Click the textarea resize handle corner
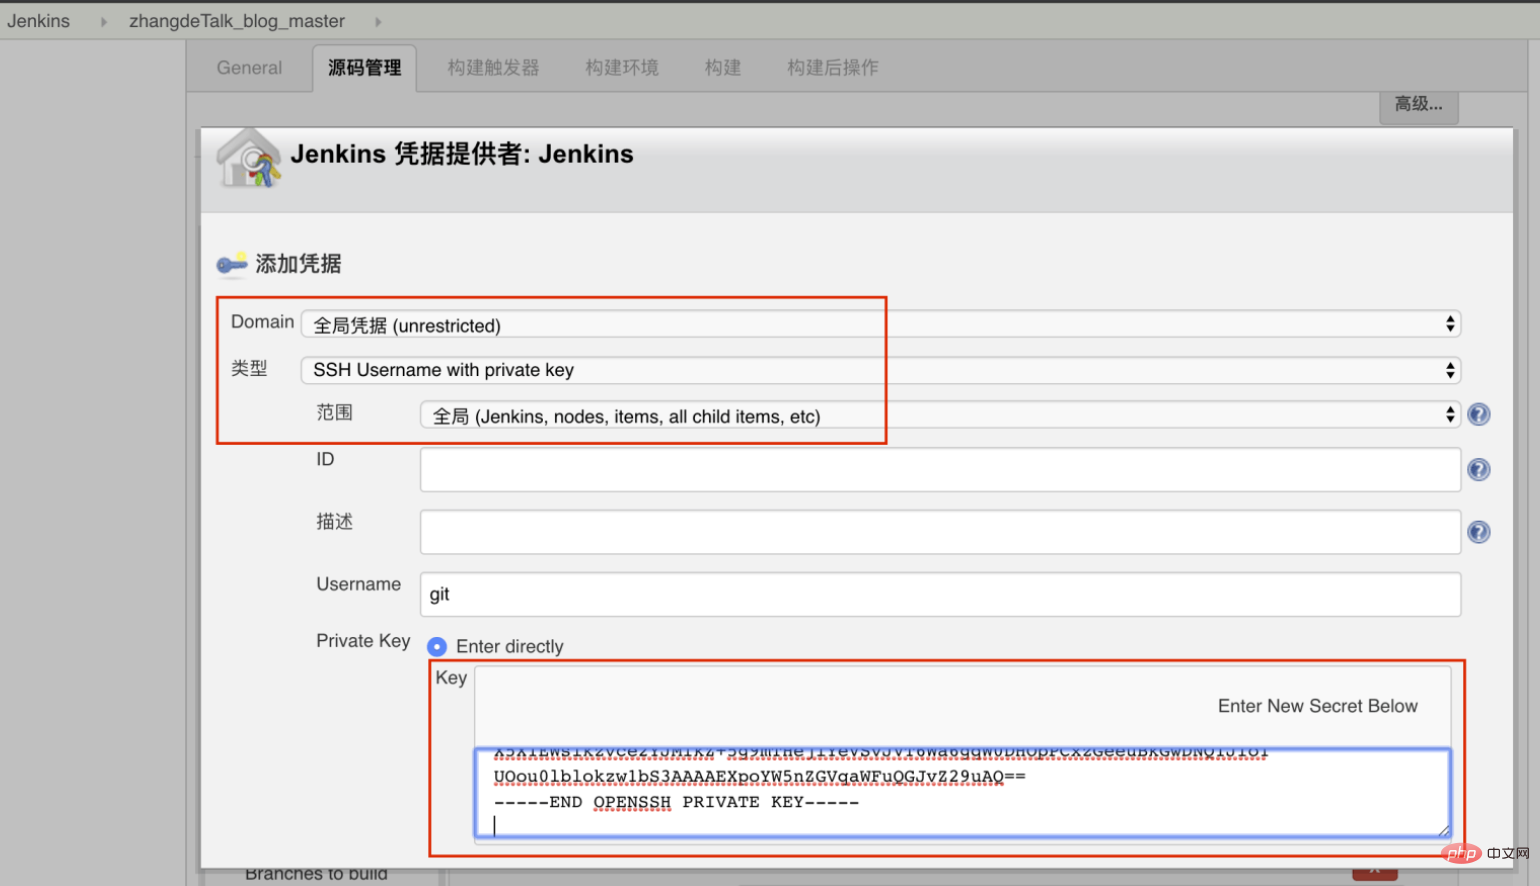The width and height of the screenshot is (1540, 886). click(x=1443, y=830)
